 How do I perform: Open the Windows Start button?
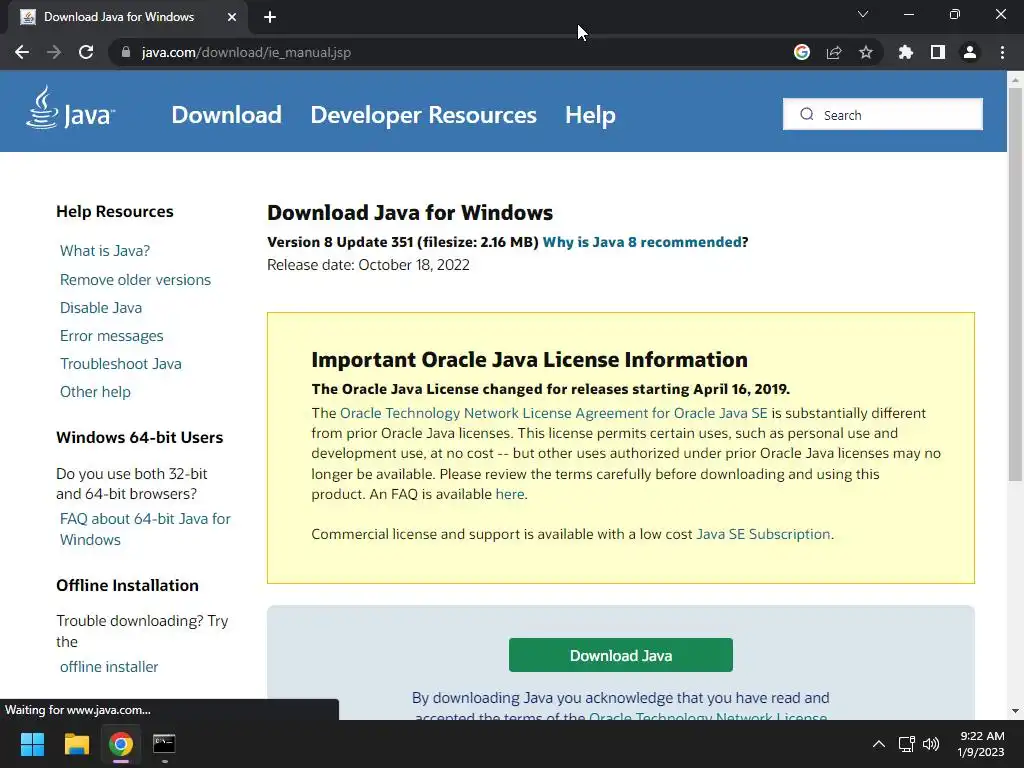point(32,744)
